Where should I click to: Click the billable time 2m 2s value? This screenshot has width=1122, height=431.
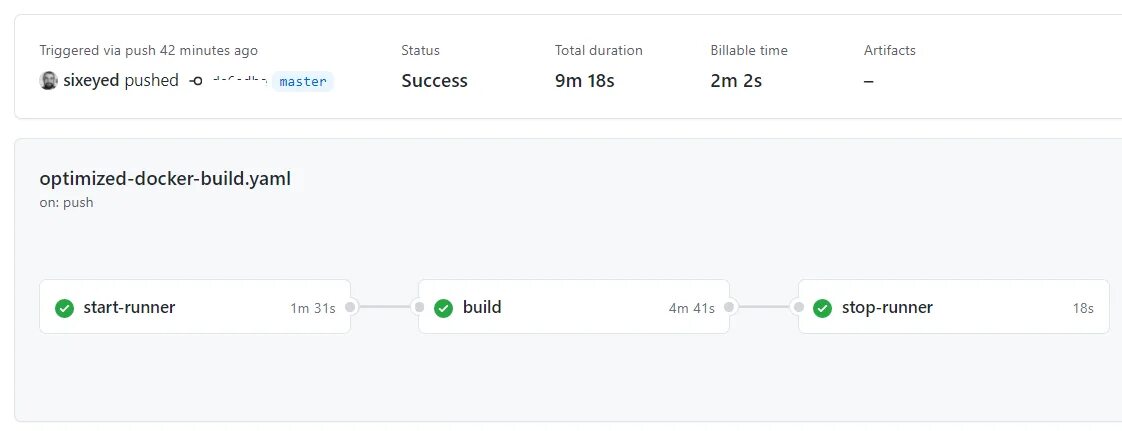736,81
